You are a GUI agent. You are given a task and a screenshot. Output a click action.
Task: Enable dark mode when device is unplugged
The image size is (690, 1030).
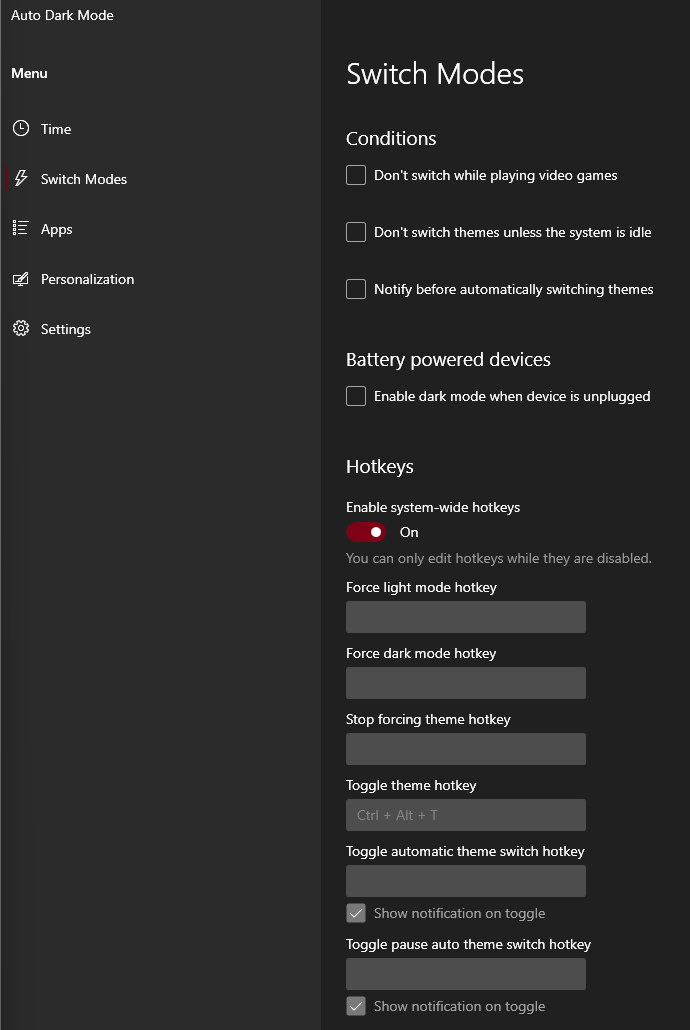356,396
